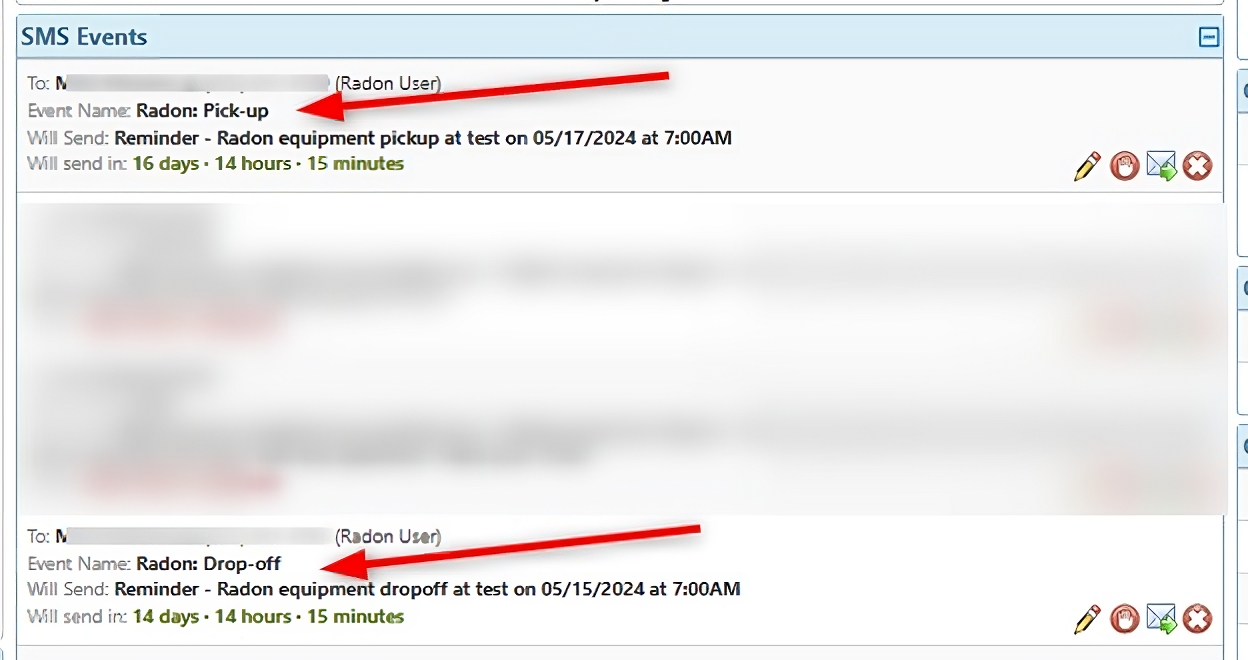This screenshot has width=1248, height=660.
Task: Click the SMS Events panel title
Action: coord(85,37)
